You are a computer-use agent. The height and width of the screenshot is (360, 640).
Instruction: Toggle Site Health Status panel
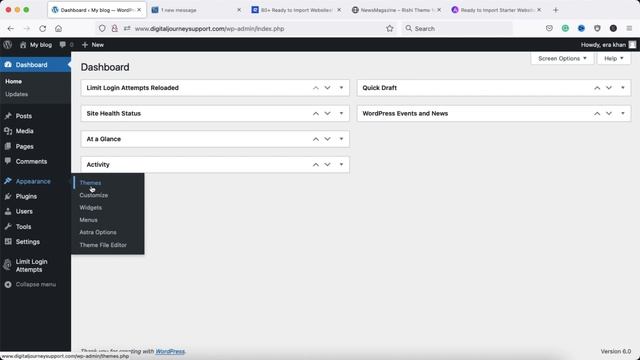pos(341,113)
